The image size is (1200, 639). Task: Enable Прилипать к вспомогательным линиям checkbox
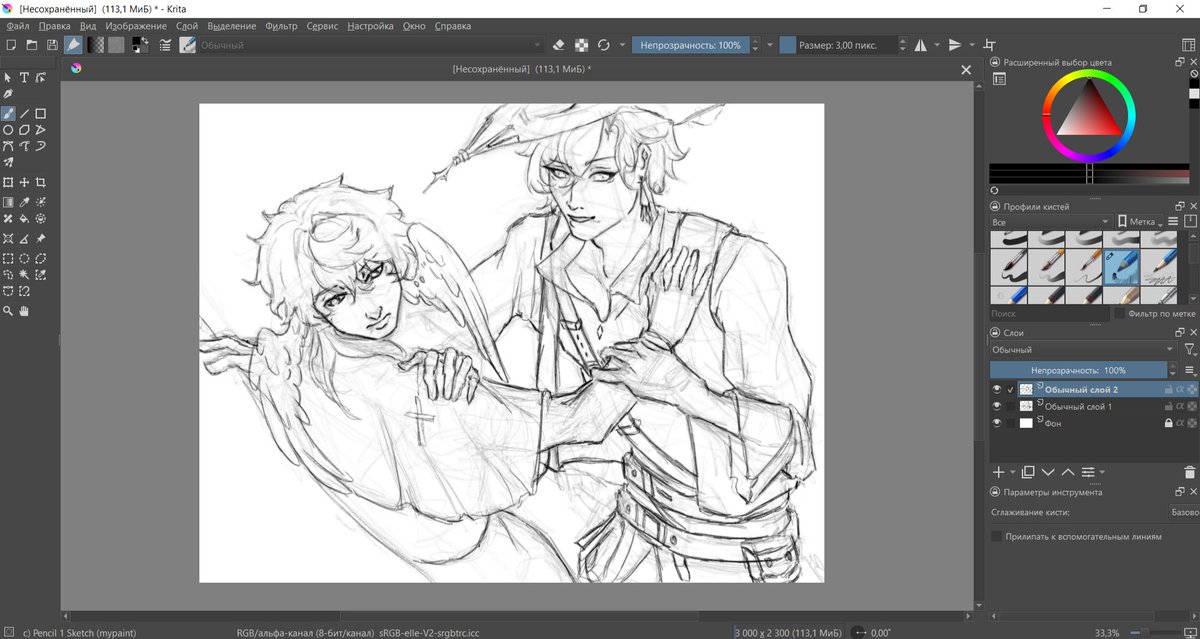point(996,536)
